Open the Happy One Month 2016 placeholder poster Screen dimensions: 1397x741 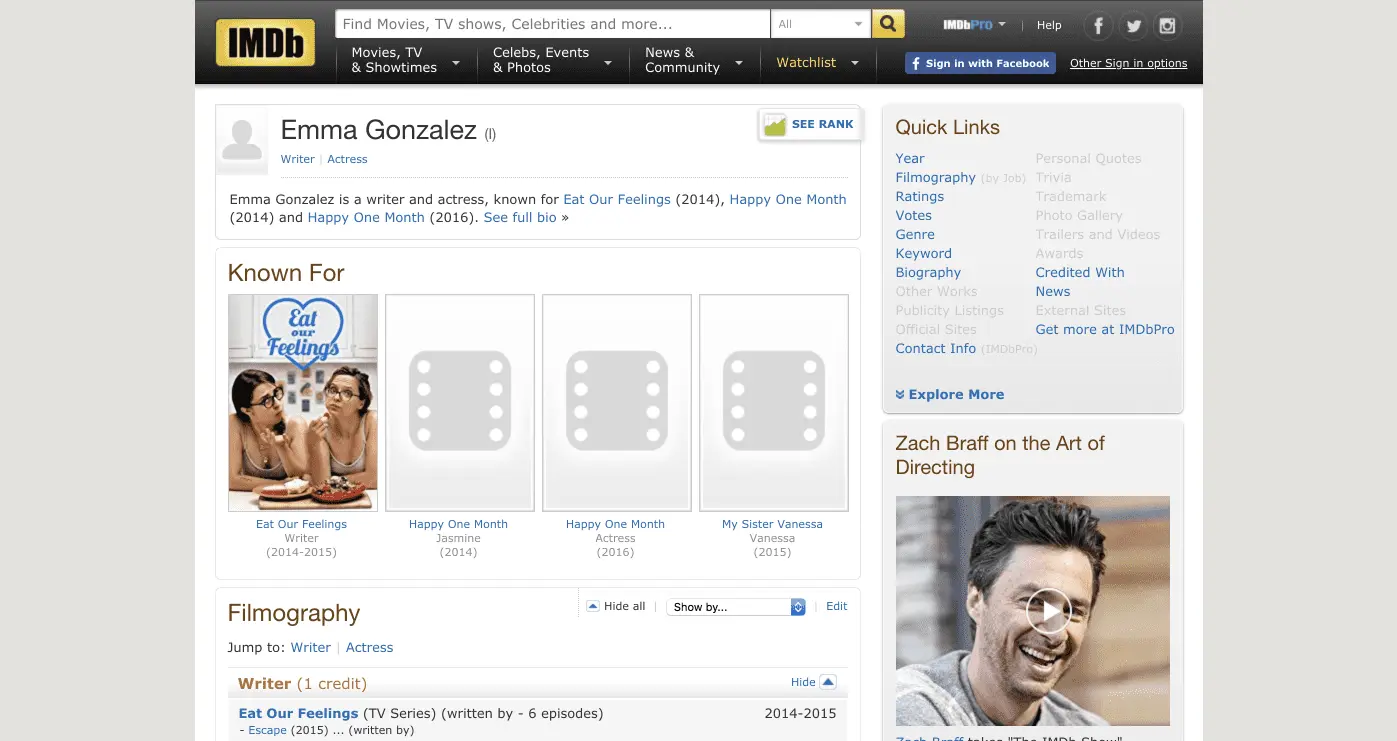point(617,403)
